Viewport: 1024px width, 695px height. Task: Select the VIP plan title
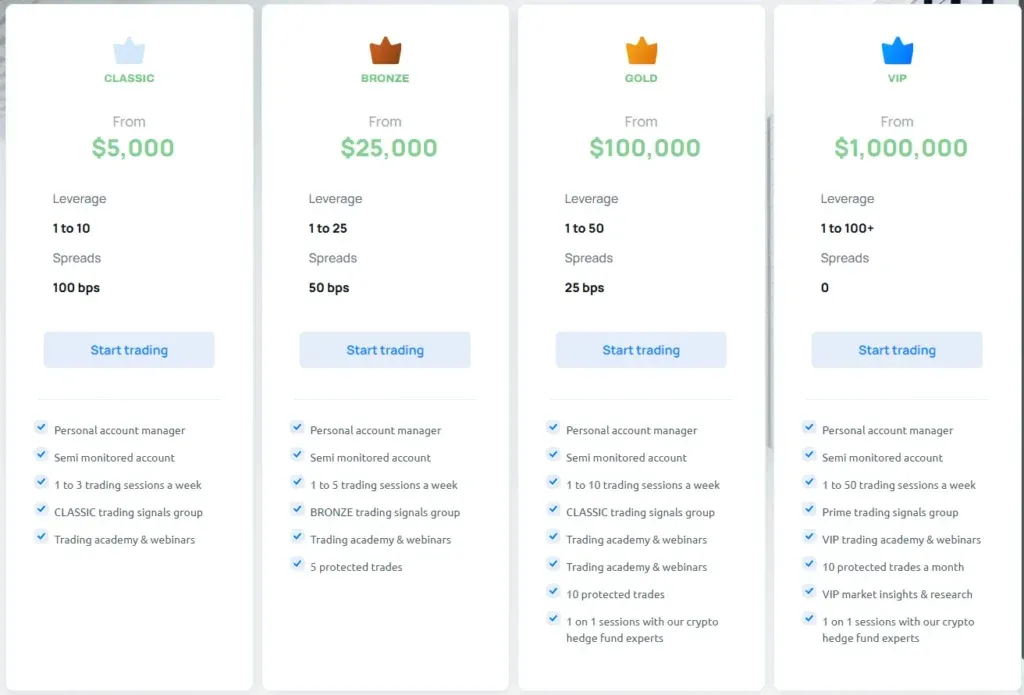pyautogui.click(x=897, y=78)
